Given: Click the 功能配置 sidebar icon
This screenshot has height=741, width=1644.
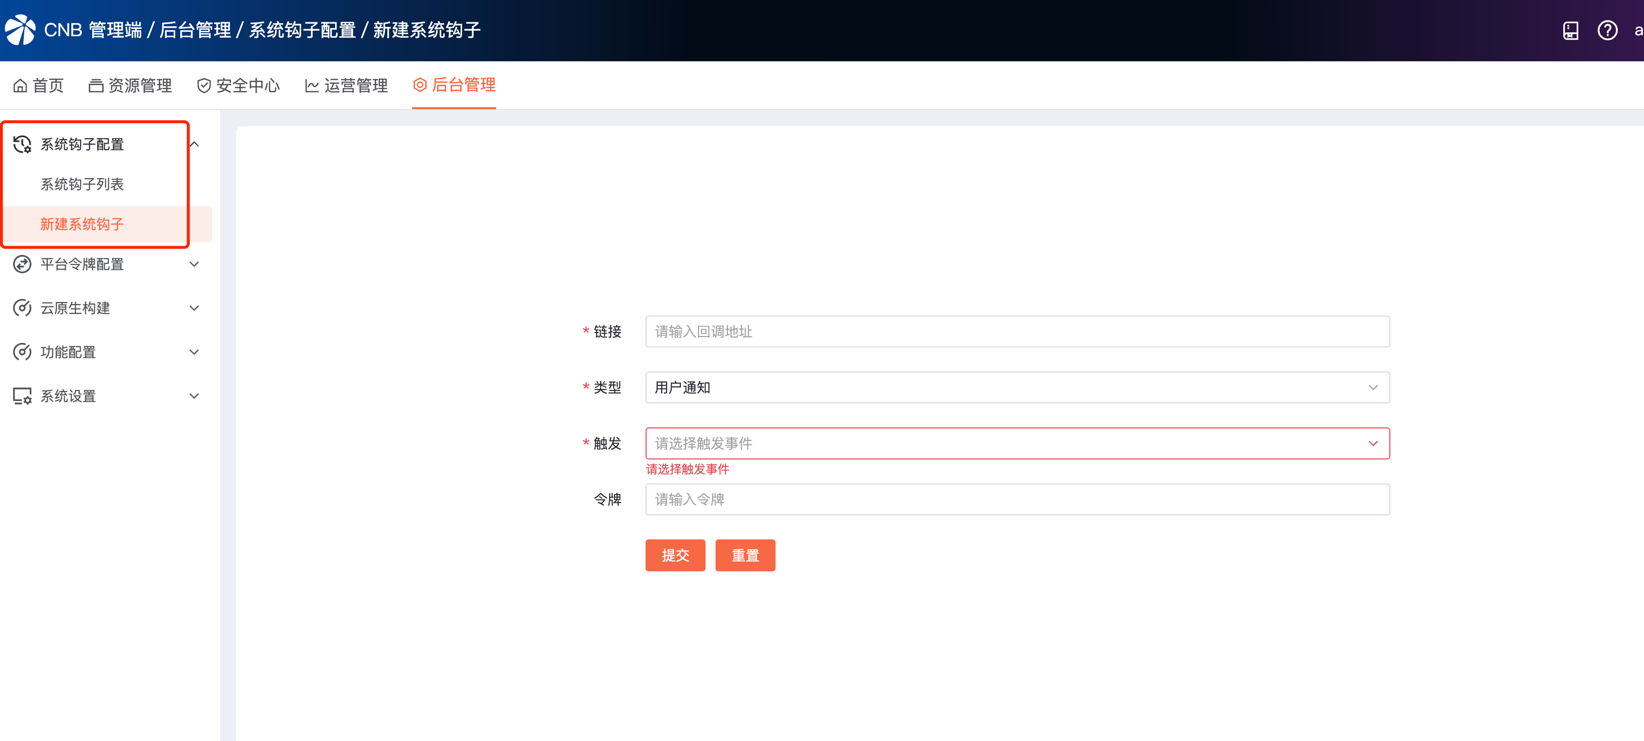Looking at the screenshot, I should pos(22,352).
